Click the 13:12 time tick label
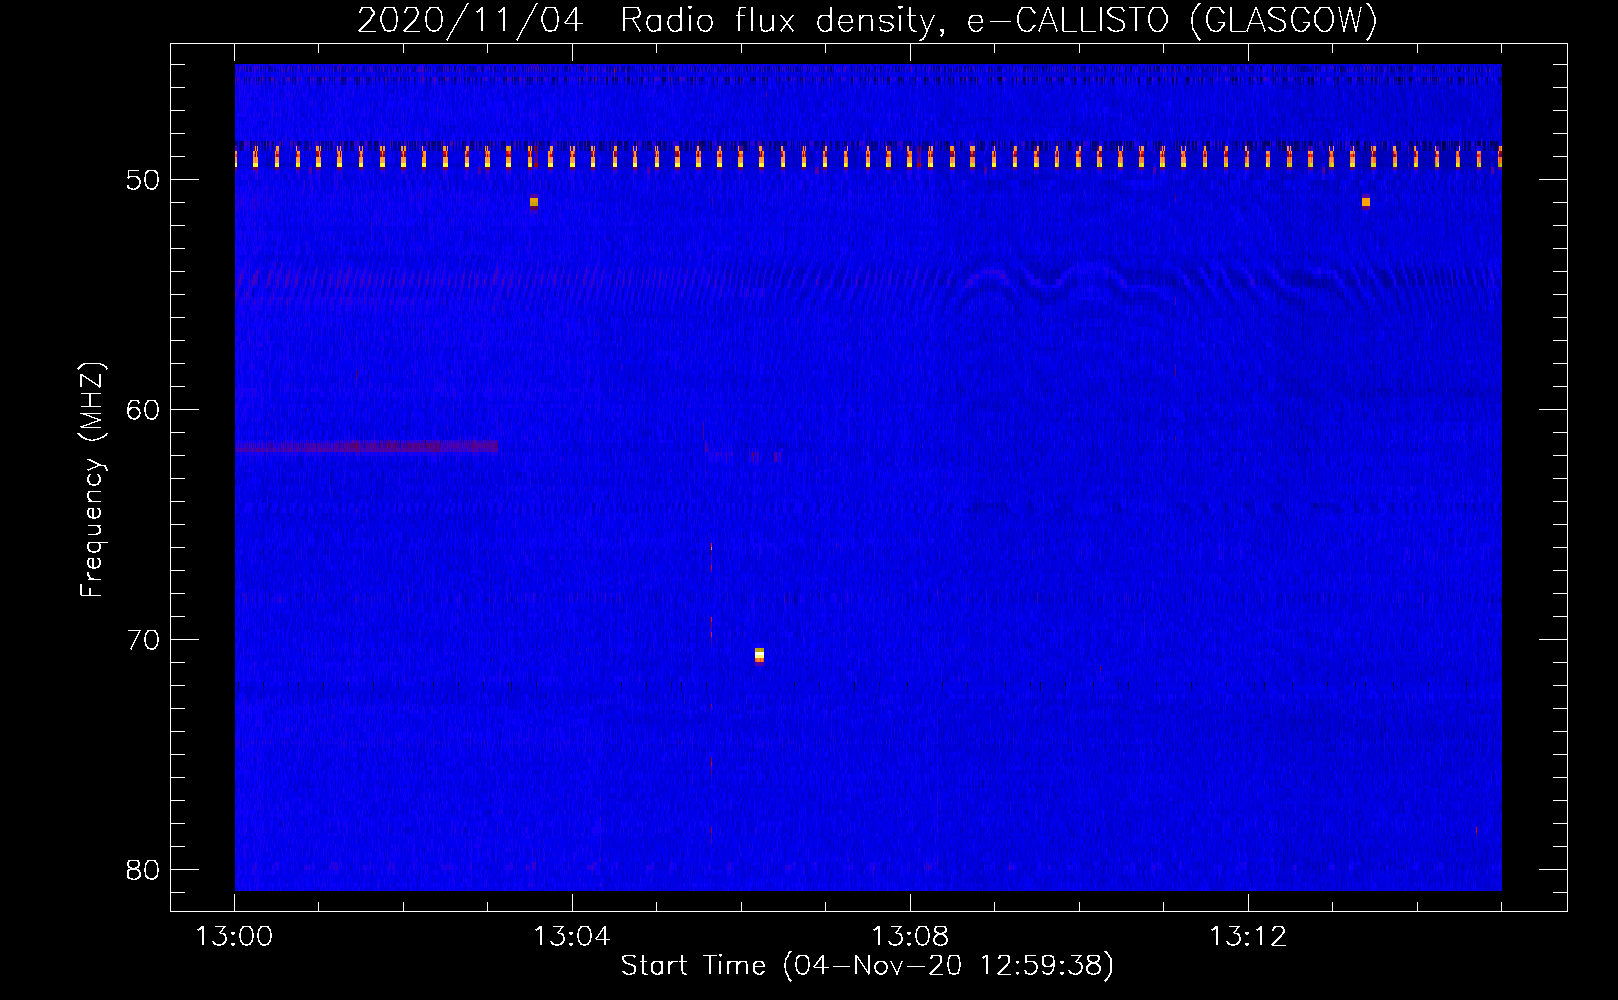The height and width of the screenshot is (1000, 1618). [1248, 937]
